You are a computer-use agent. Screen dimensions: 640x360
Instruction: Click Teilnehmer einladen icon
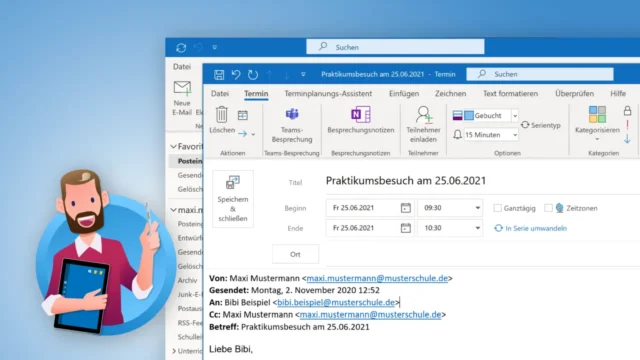point(424,114)
